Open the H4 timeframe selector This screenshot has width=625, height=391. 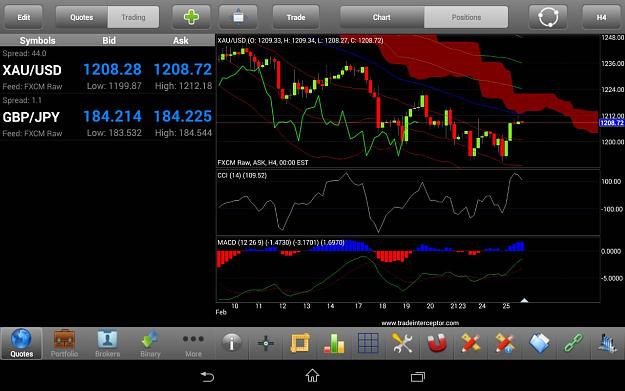coord(601,17)
